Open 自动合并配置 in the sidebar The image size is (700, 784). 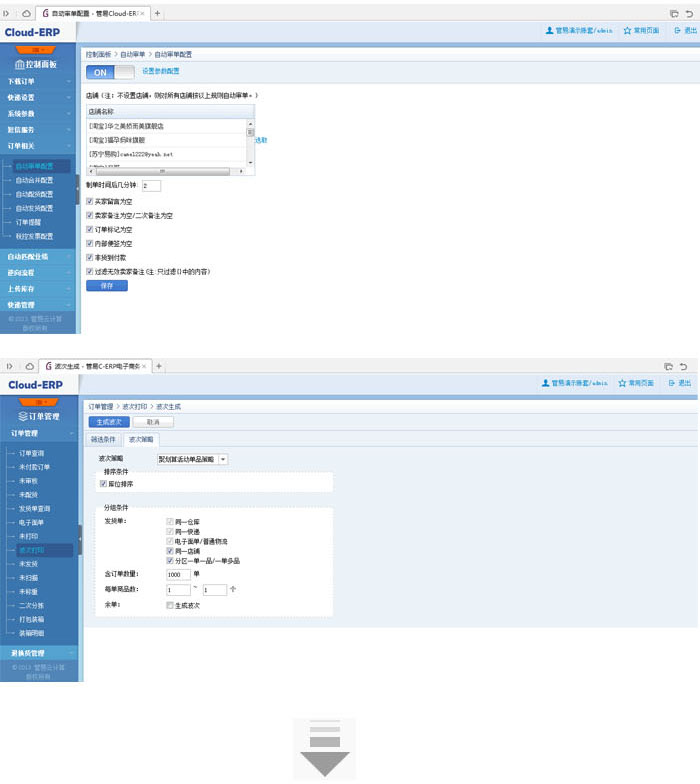(x=34, y=180)
